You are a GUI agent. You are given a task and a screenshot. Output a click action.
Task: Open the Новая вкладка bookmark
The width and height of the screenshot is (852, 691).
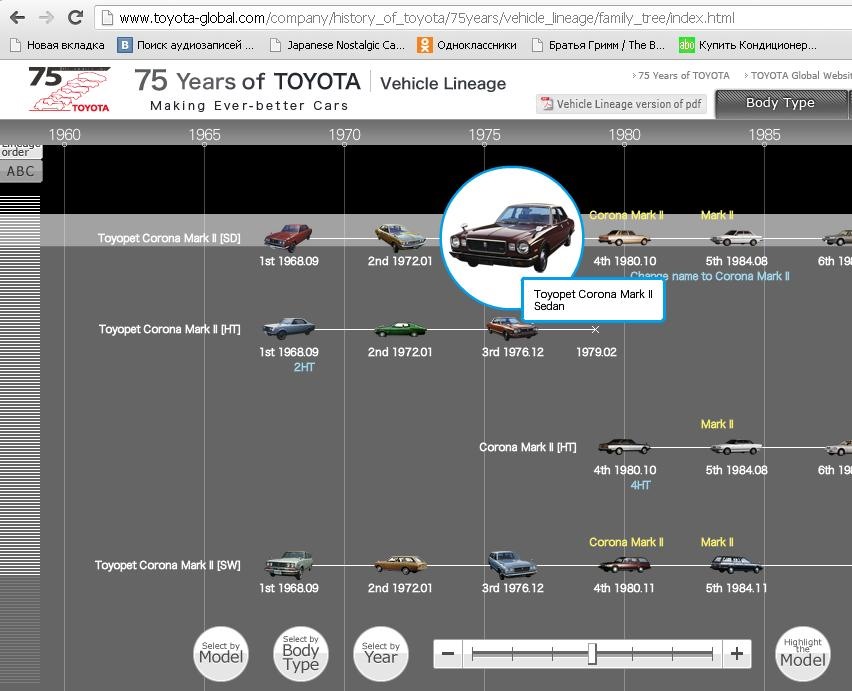[x=58, y=45]
